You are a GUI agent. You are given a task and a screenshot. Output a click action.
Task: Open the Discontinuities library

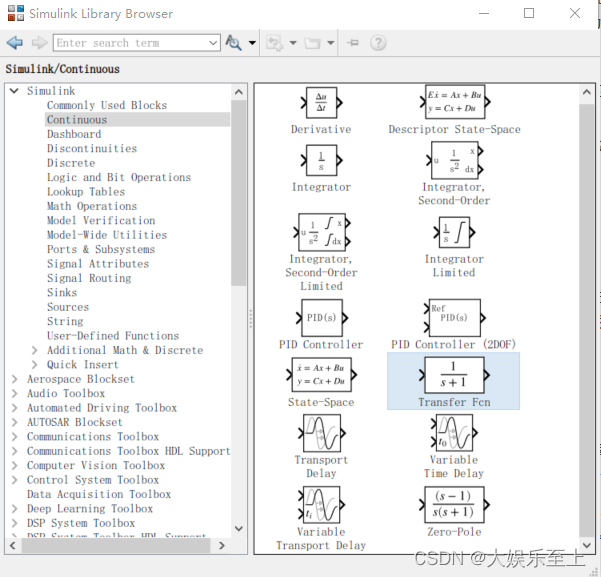point(92,148)
